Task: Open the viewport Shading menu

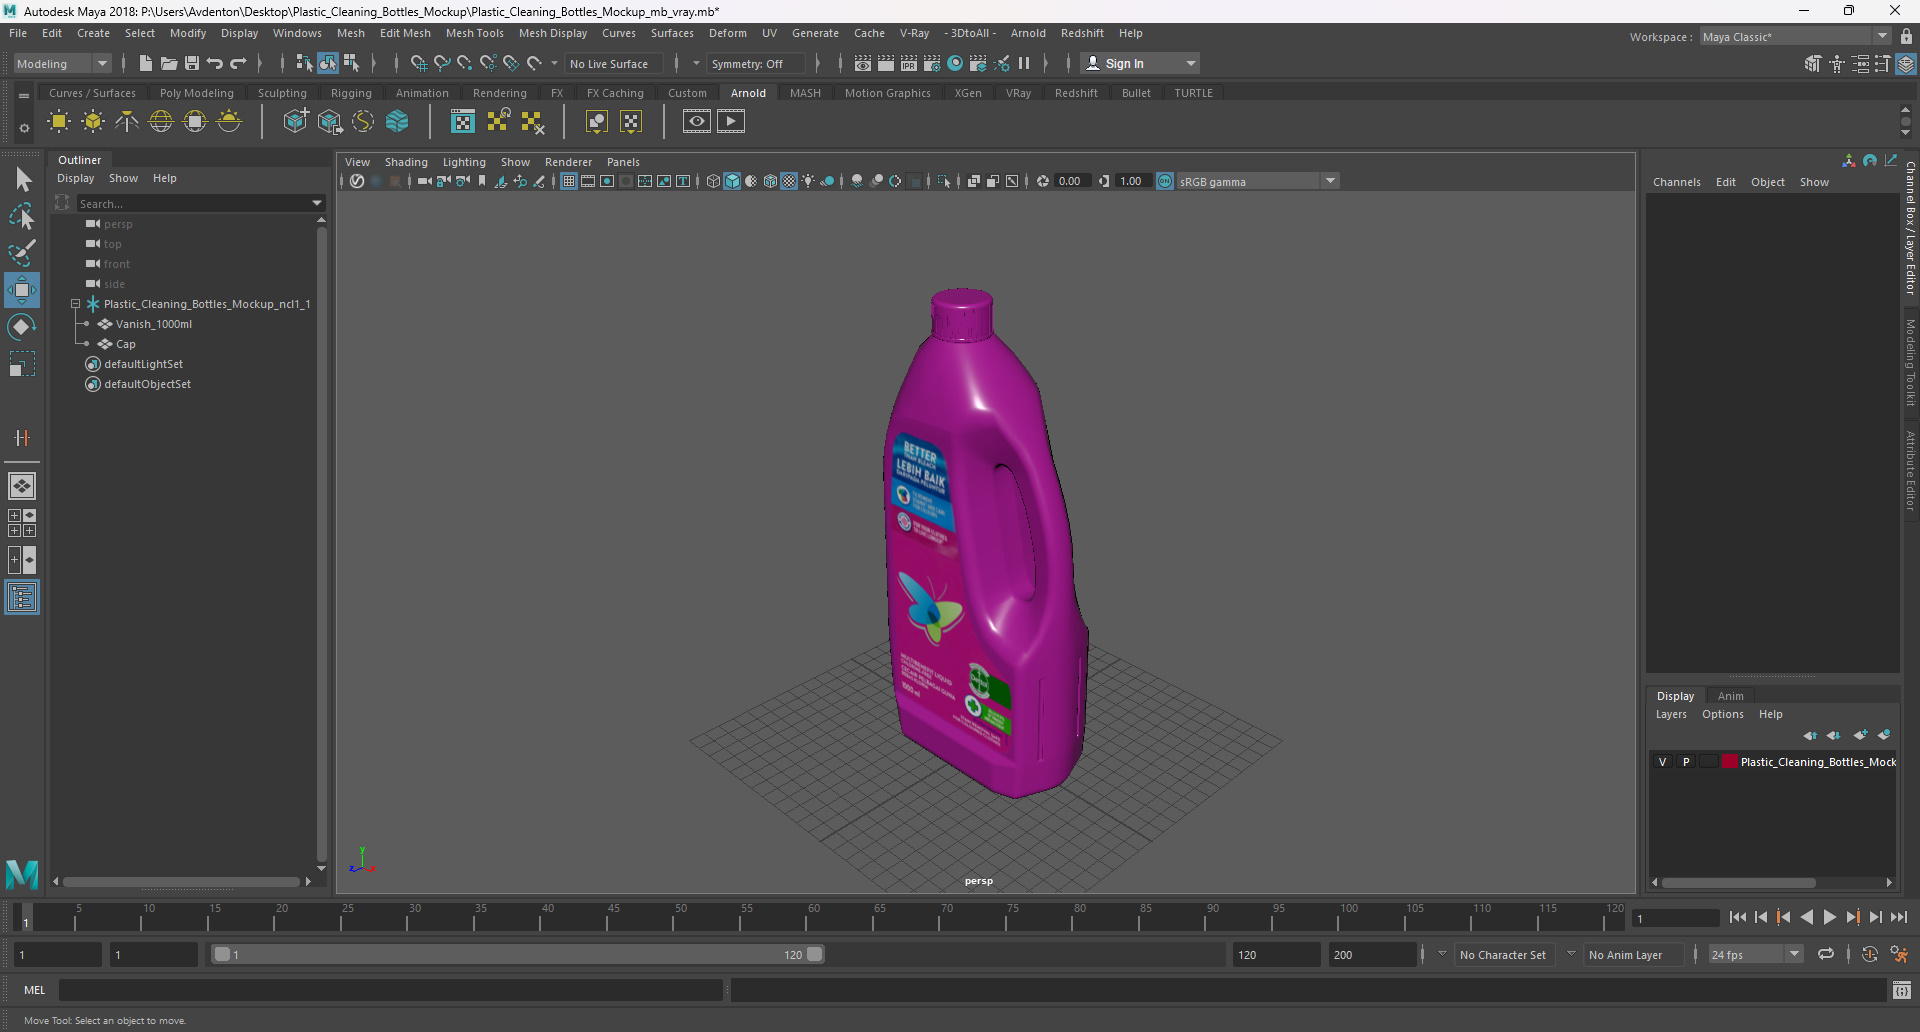Action: 406,162
